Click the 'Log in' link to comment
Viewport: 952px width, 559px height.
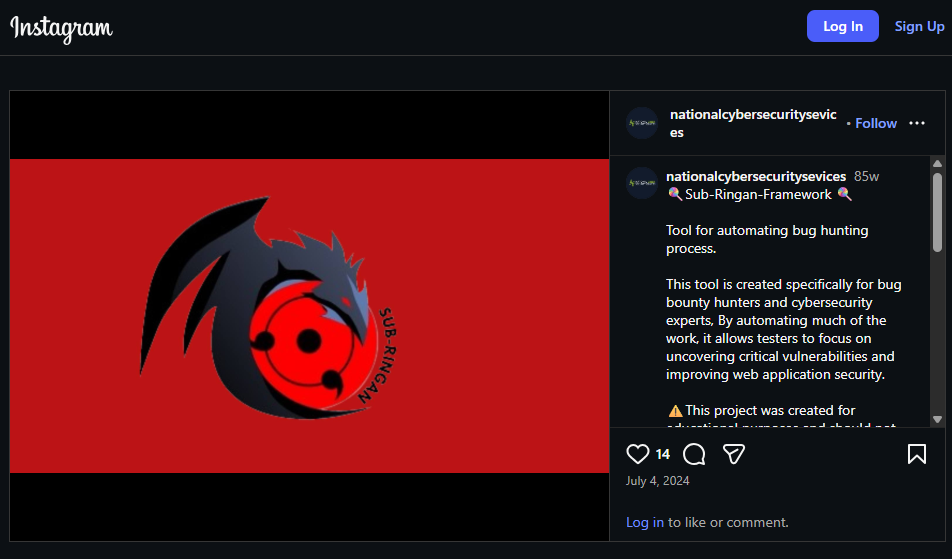(x=645, y=523)
